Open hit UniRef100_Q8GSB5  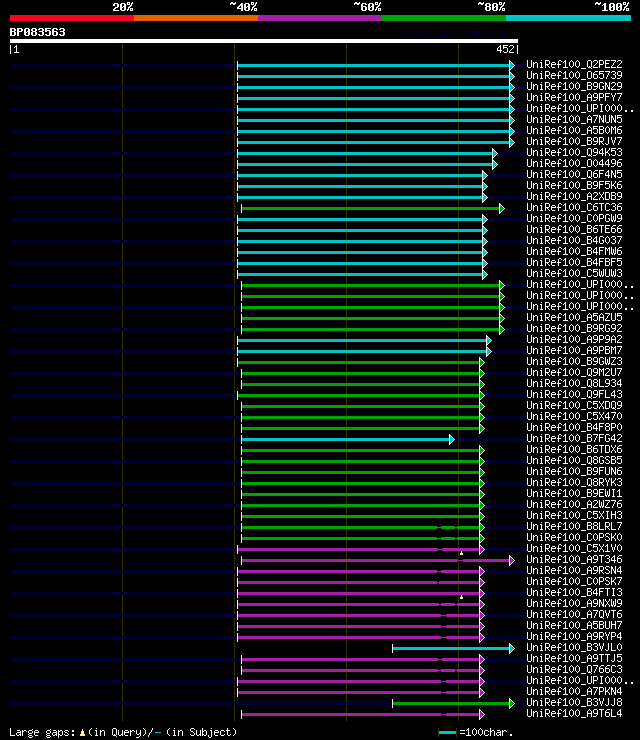coord(574,461)
